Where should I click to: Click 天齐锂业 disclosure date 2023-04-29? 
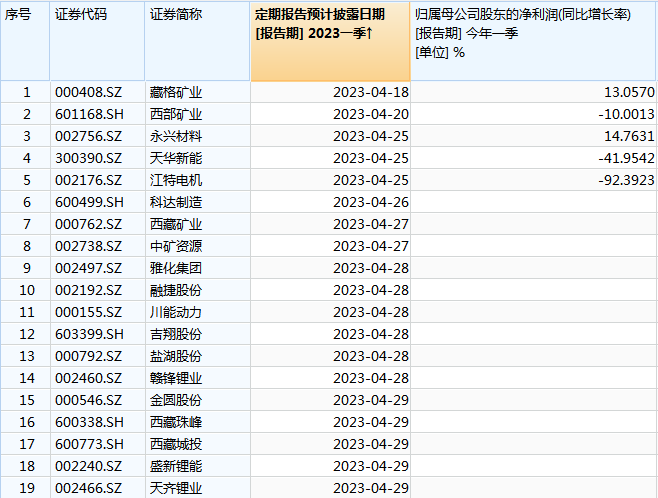point(371,488)
